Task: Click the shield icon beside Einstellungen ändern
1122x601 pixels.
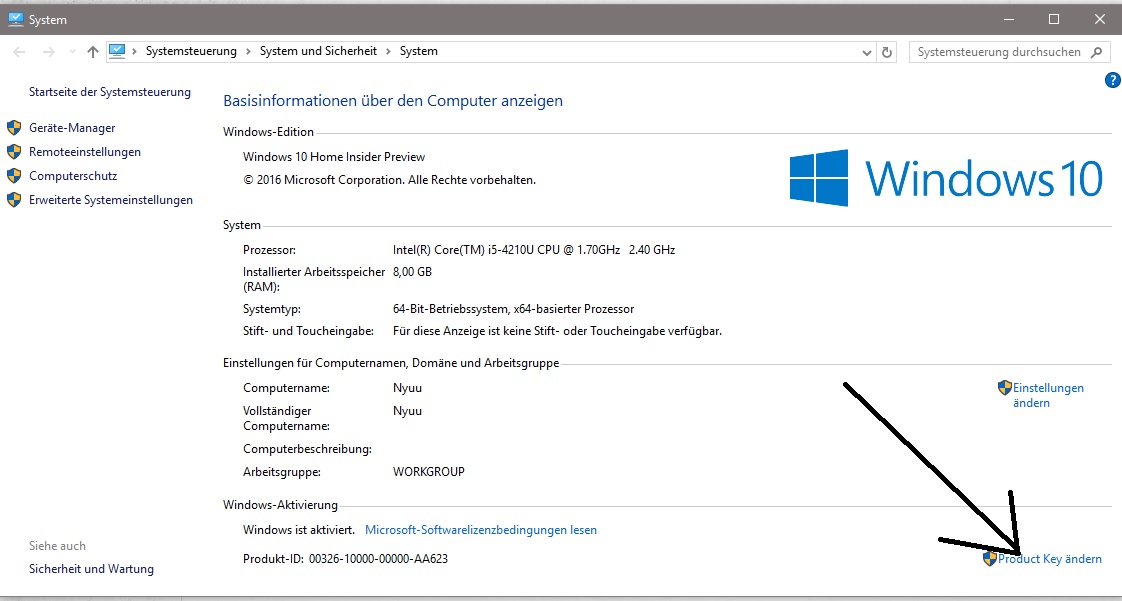Action: pyautogui.click(x=1005, y=388)
